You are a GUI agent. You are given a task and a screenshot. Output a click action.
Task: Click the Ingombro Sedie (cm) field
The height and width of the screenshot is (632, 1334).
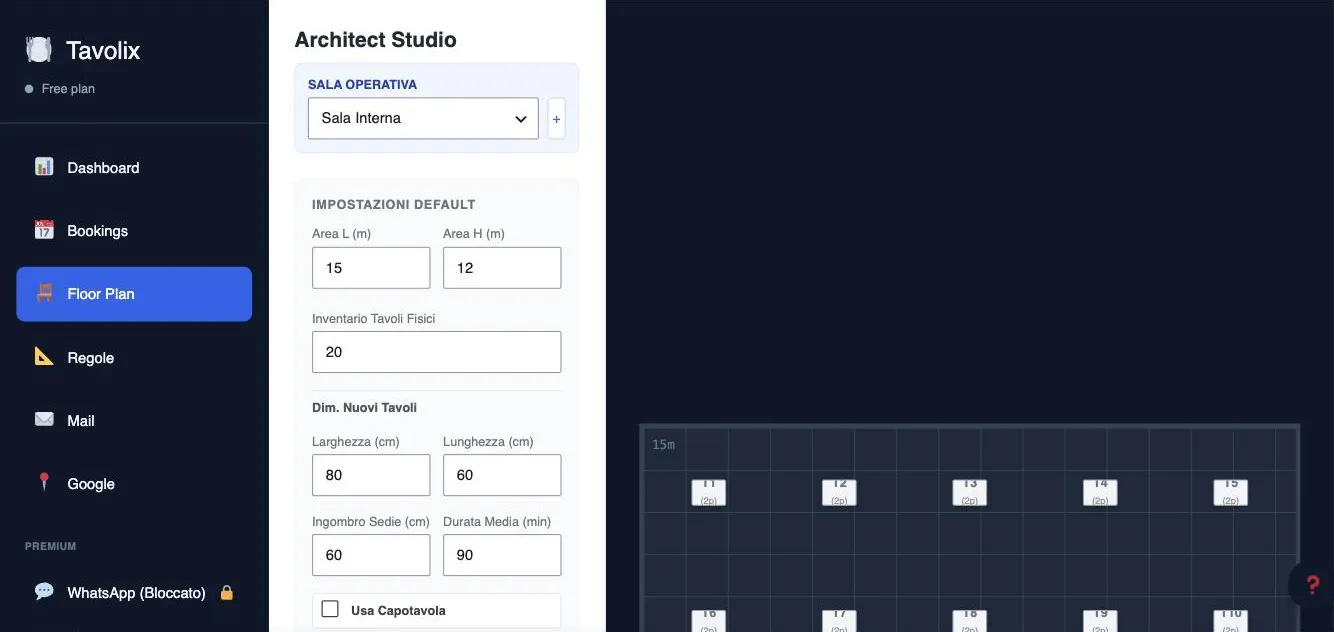pos(371,555)
